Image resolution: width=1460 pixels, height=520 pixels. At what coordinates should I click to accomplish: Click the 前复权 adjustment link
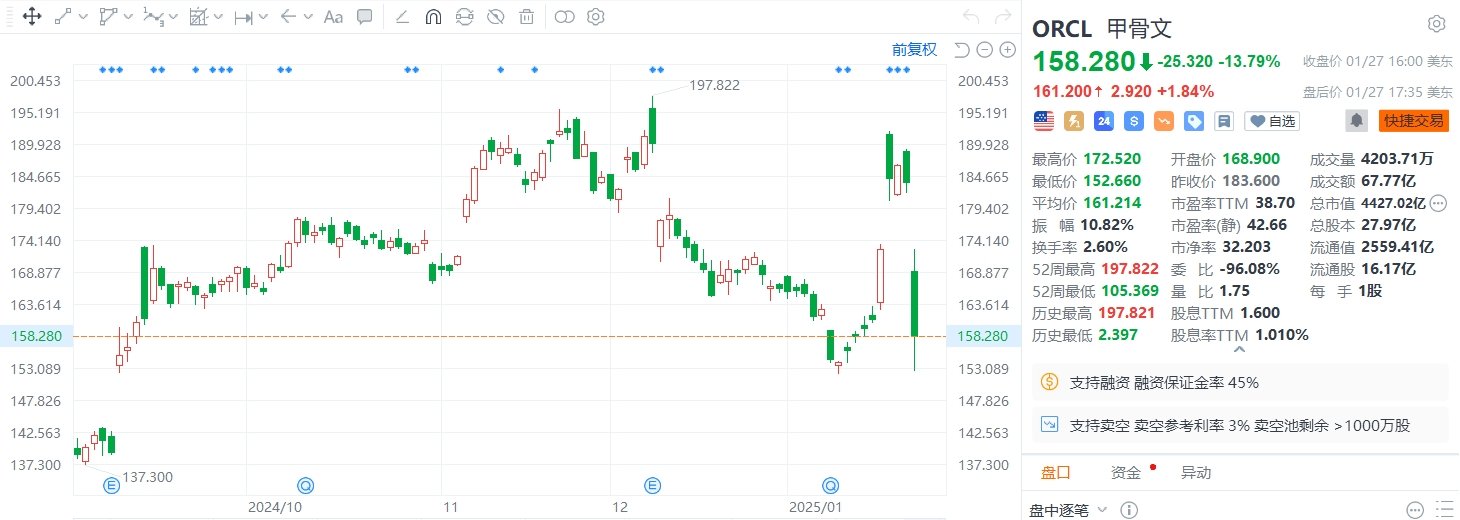(914, 50)
